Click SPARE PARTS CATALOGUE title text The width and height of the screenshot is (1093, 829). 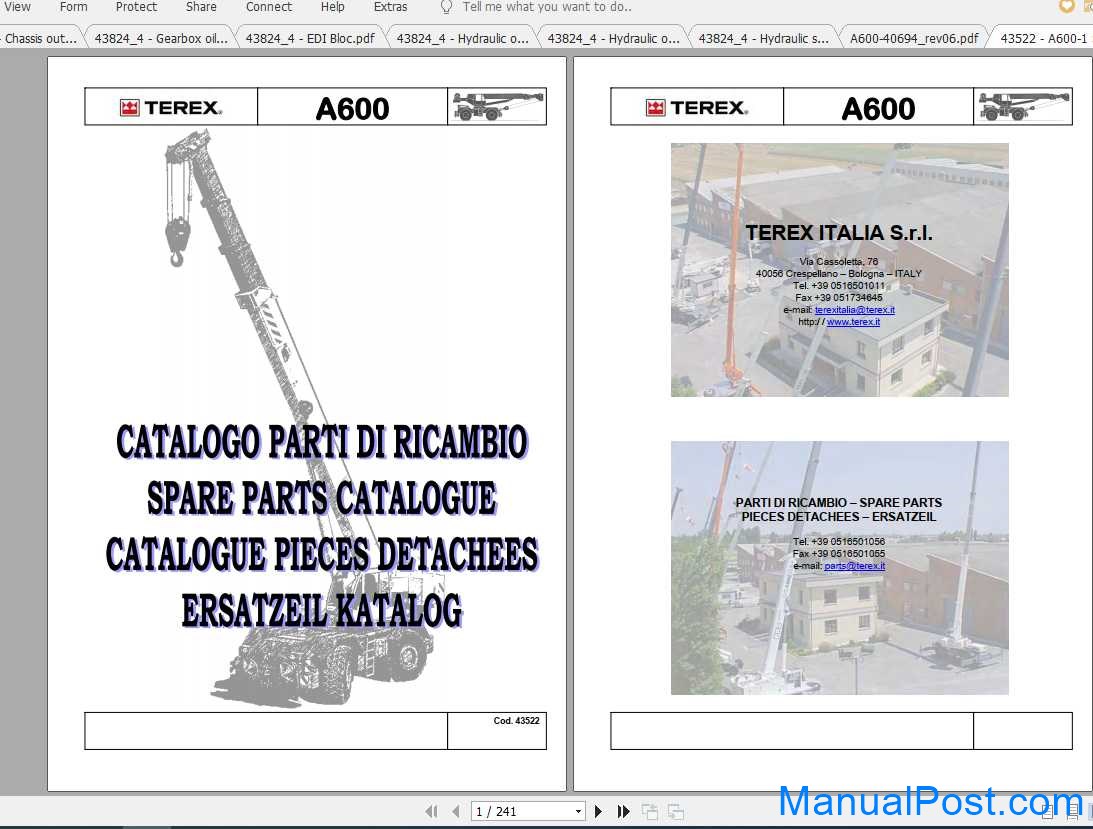click(321, 499)
